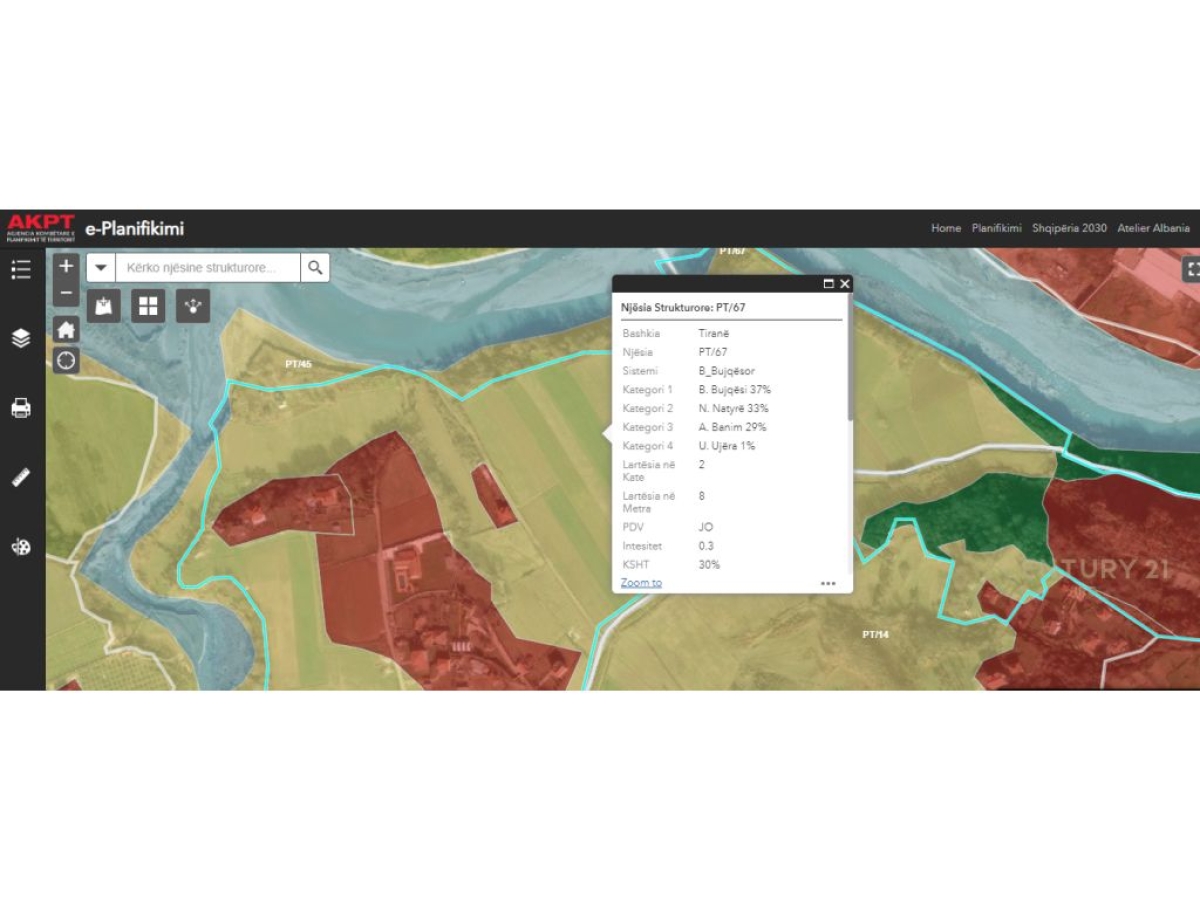Click the Lartësia në Metra label
Image resolution: width=1200 pixels, height=899 pixels.
pos(648,502)
